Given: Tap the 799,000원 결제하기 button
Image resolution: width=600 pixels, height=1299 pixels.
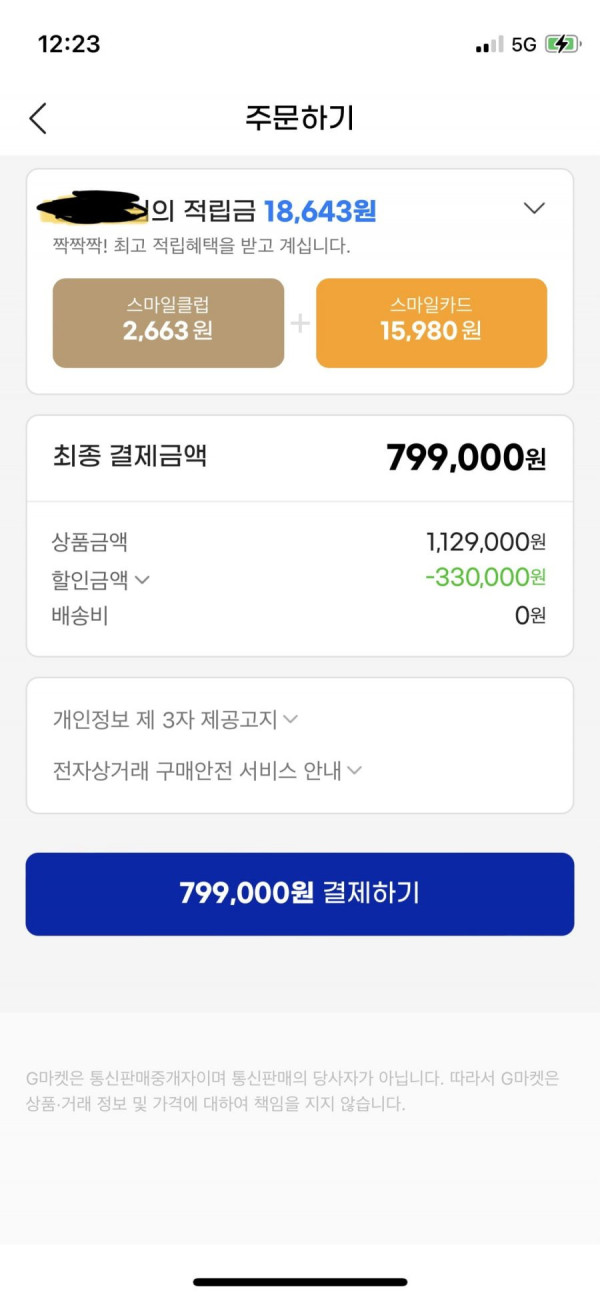Looking at the screenshot, I should tap(300, 894).
